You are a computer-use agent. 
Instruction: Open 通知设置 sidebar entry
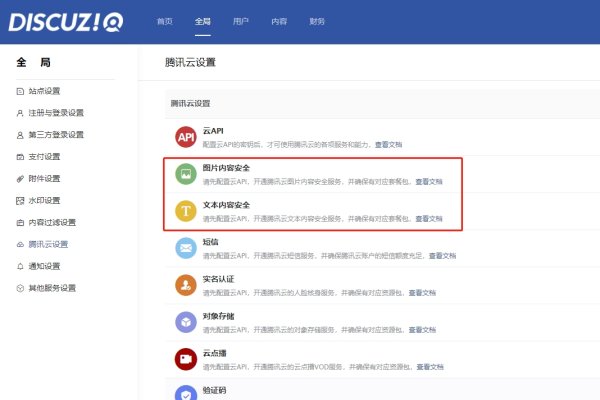pos(44,266)
